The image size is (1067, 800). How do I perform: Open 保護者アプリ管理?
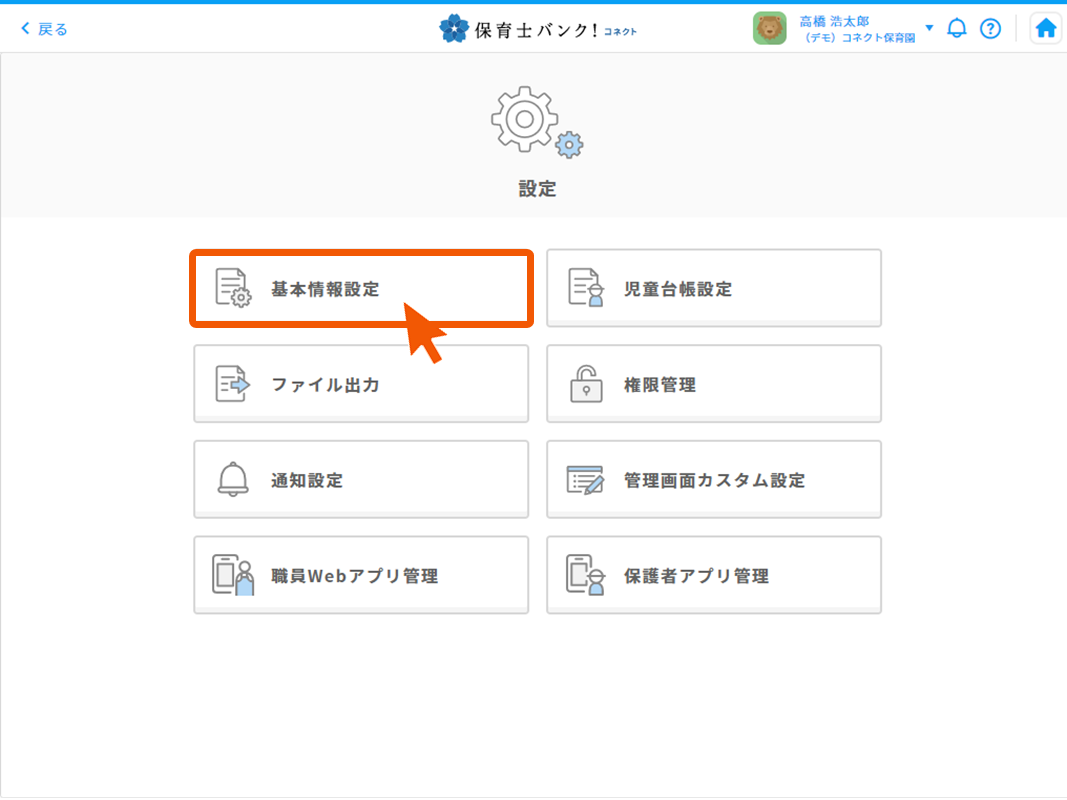(x=714, y=576)
